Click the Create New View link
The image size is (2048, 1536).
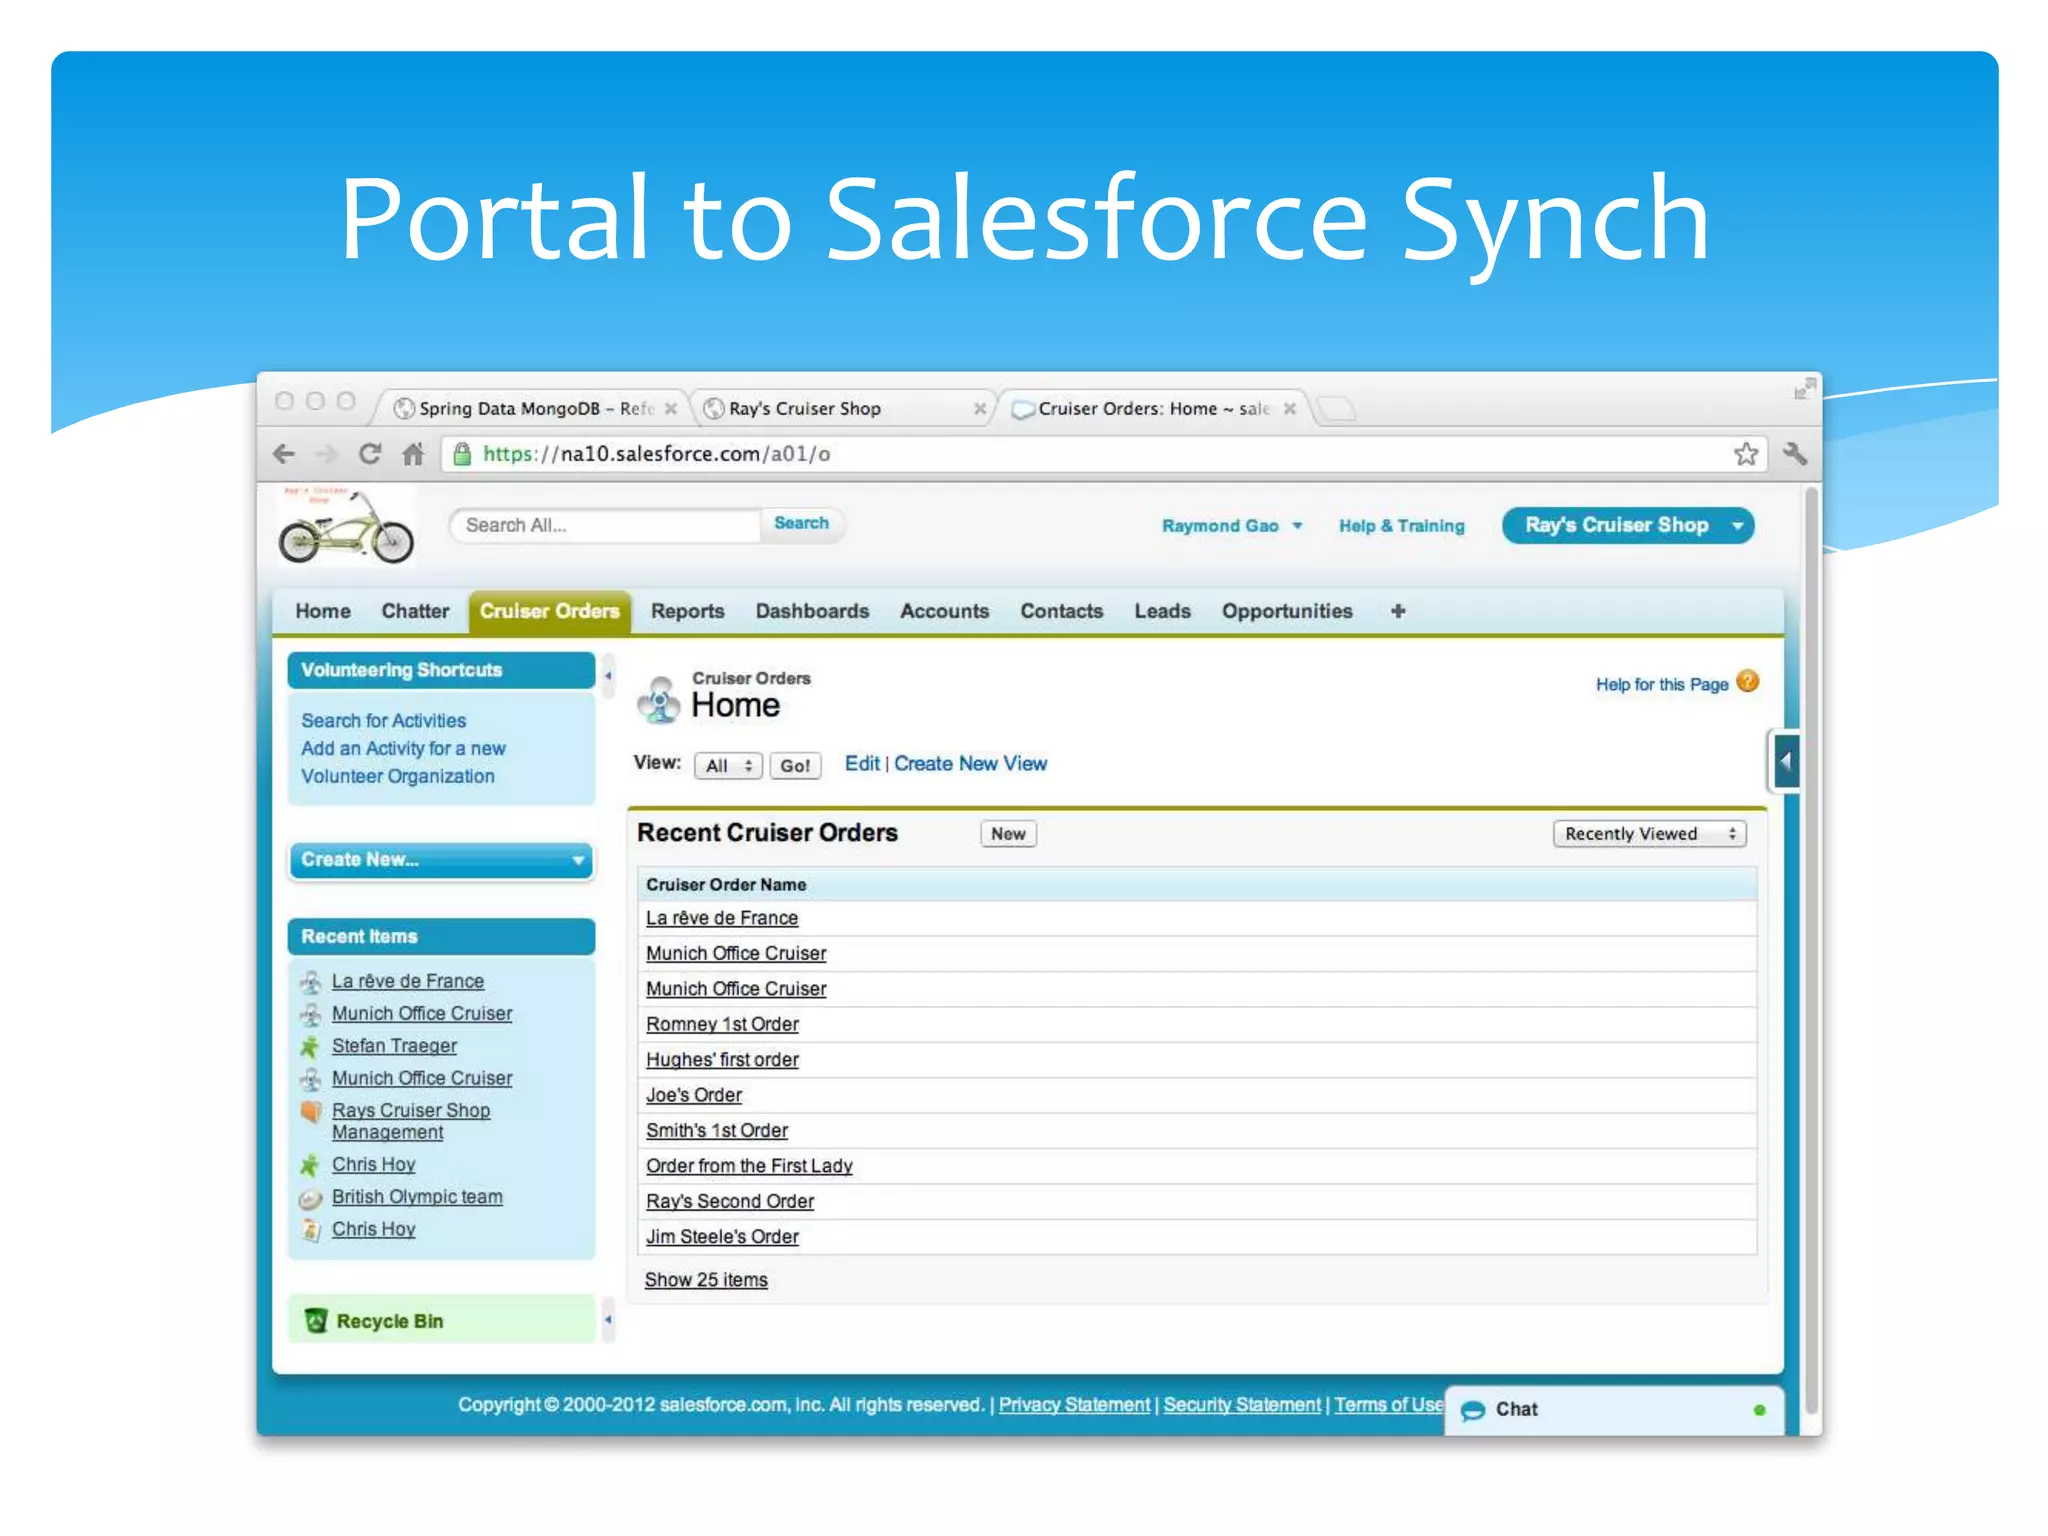pyautogui.click(x=970, y=764)
